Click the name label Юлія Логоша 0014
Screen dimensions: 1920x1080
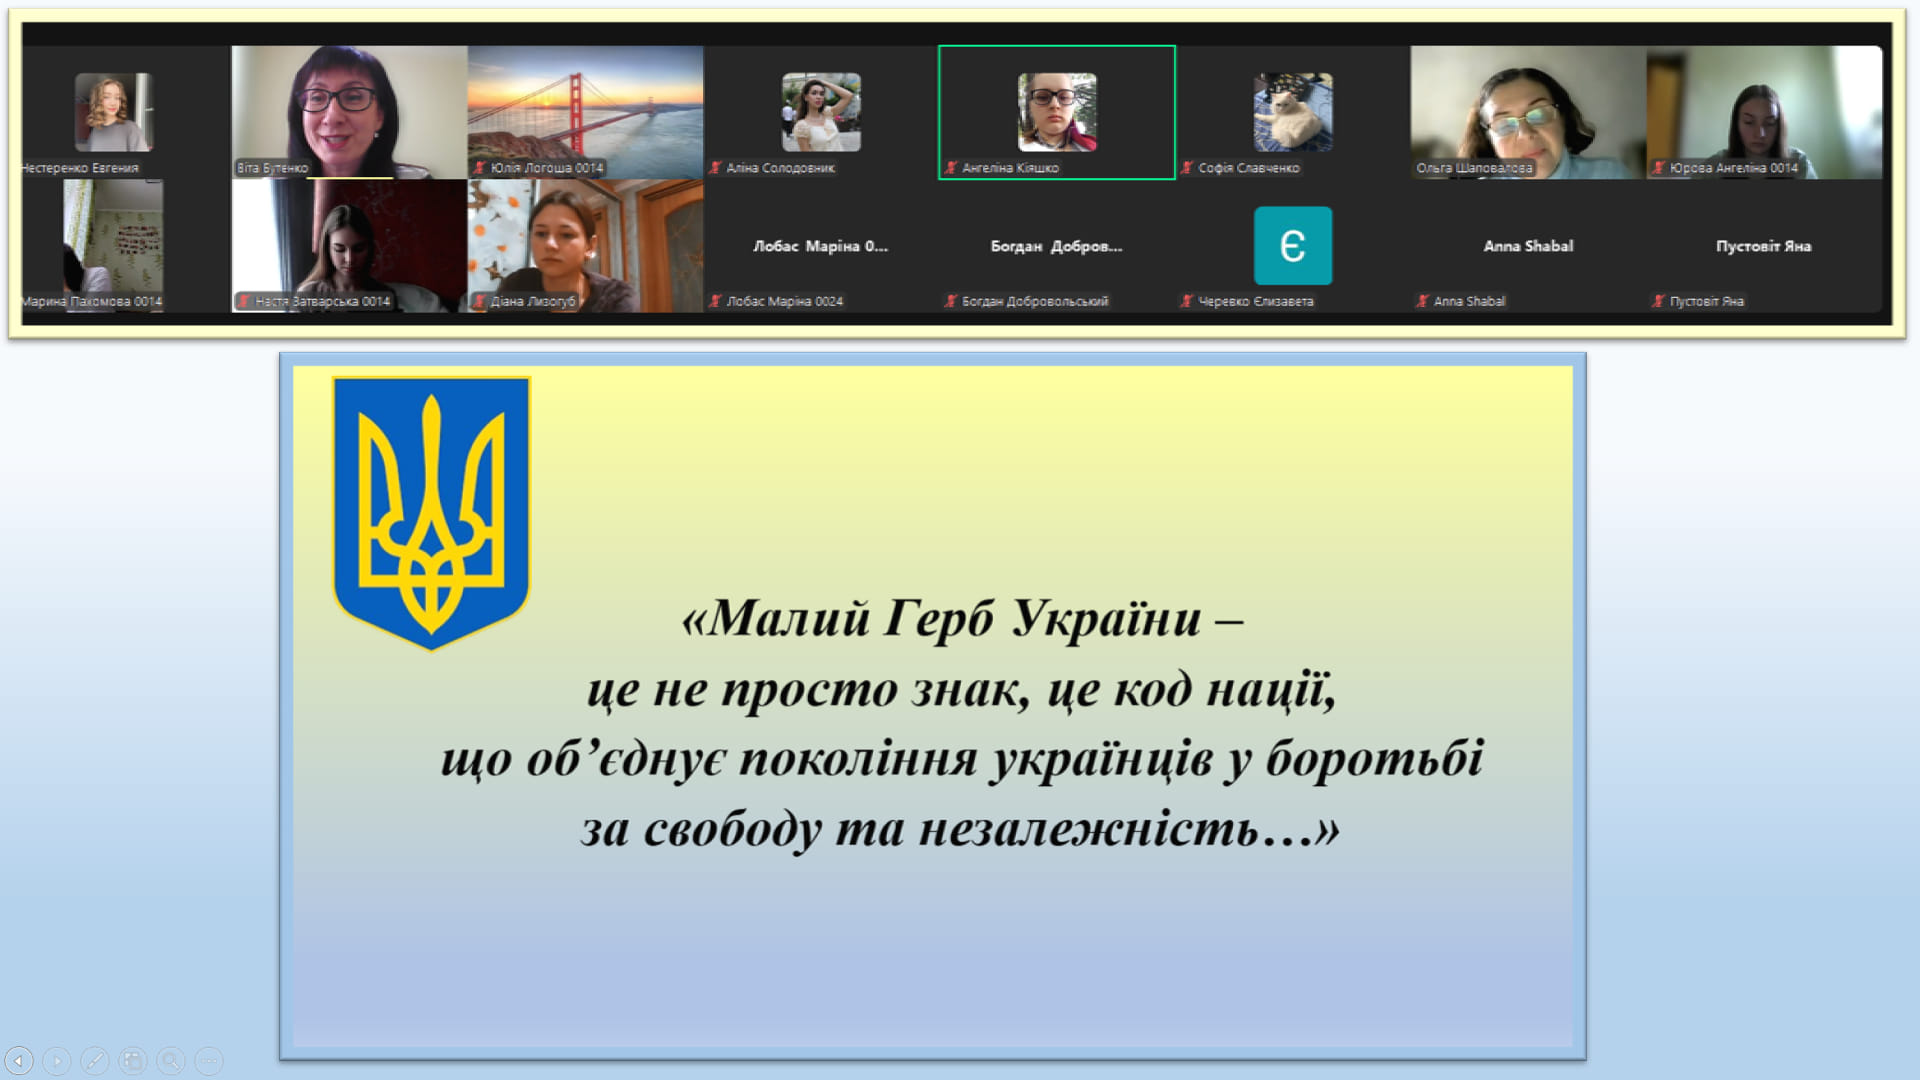click(547, 168)
